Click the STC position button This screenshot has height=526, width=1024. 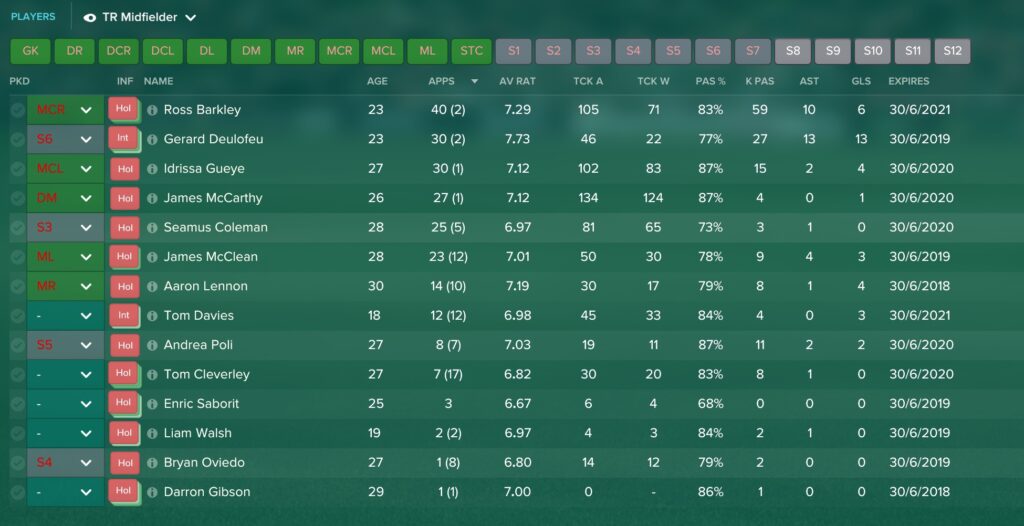pos(472,51)
